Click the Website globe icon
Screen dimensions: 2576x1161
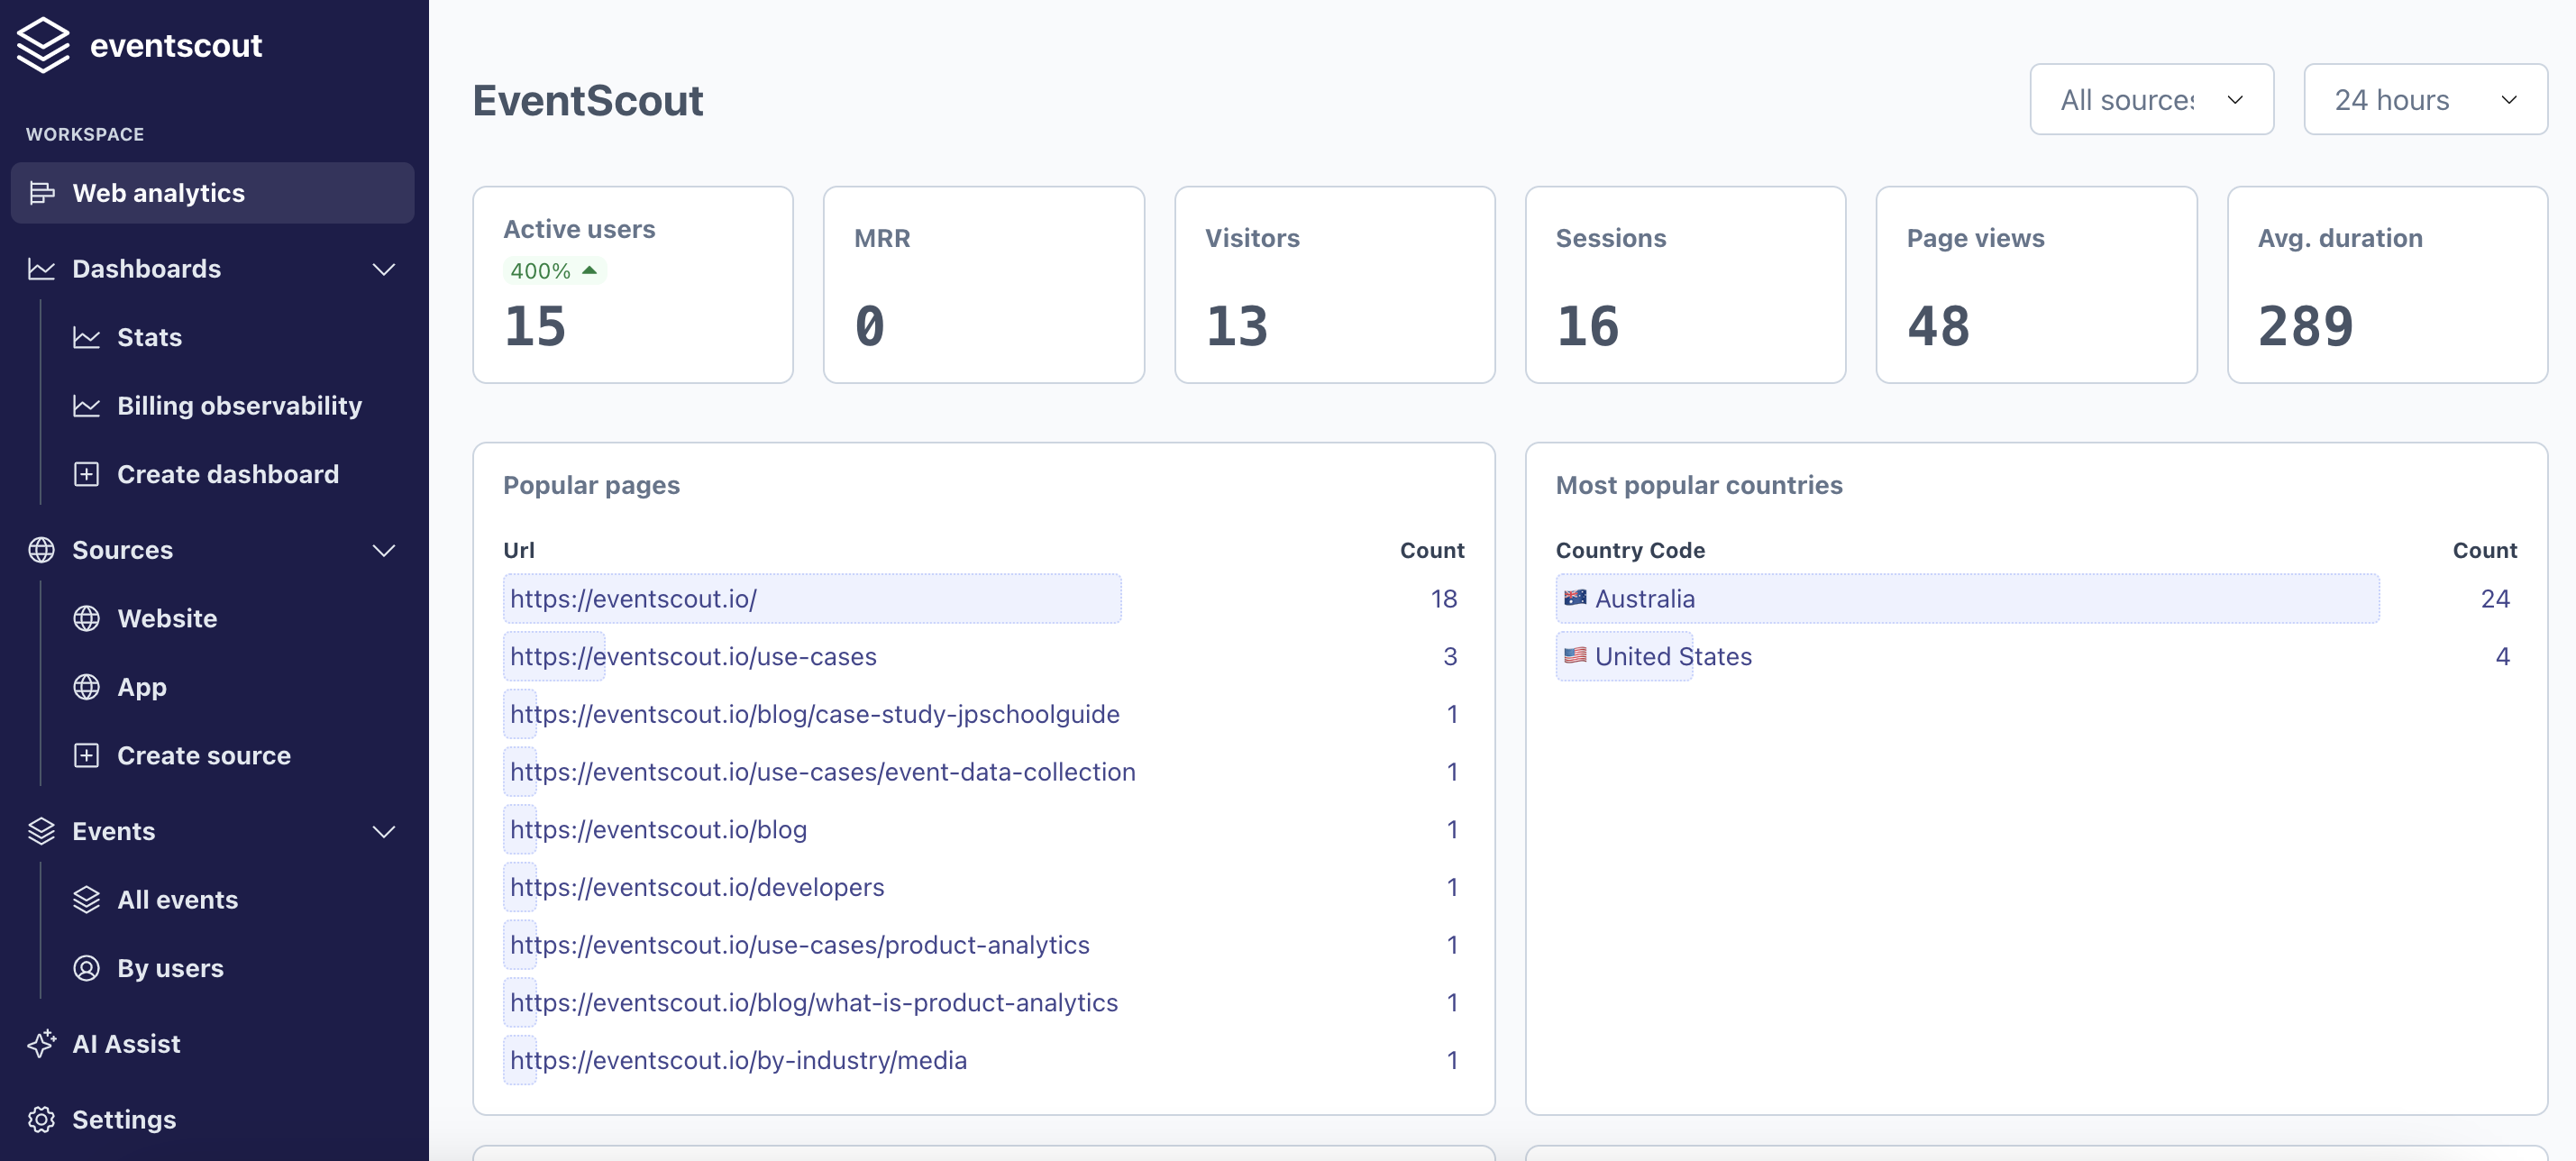[x=87, y=619]
